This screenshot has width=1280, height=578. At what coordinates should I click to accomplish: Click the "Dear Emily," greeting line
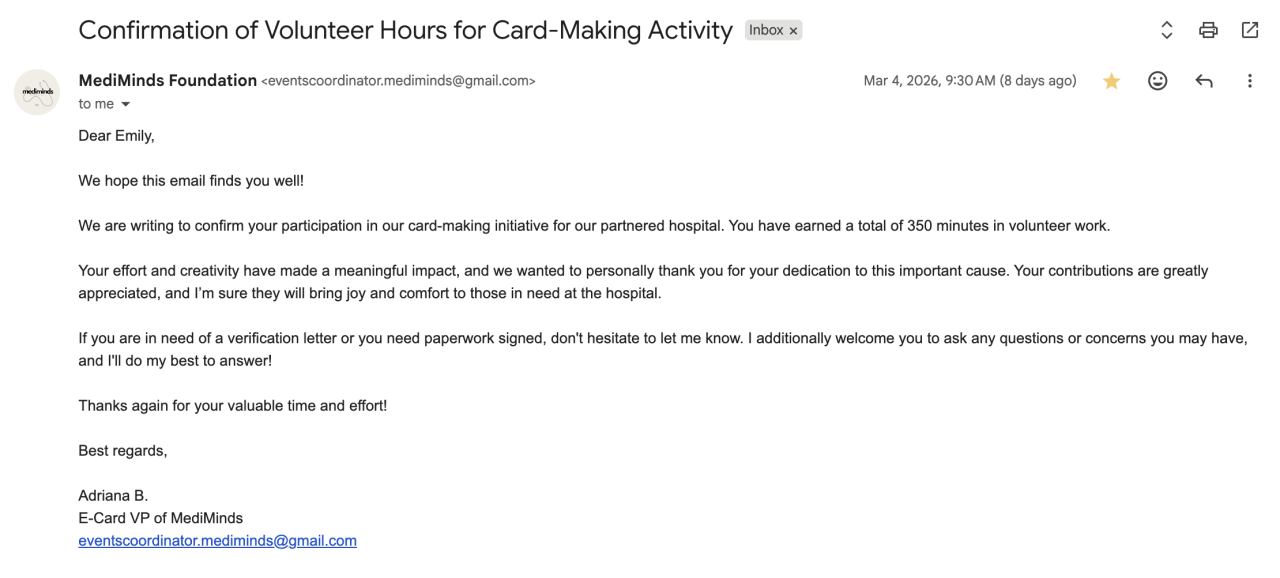click(116, 136)
